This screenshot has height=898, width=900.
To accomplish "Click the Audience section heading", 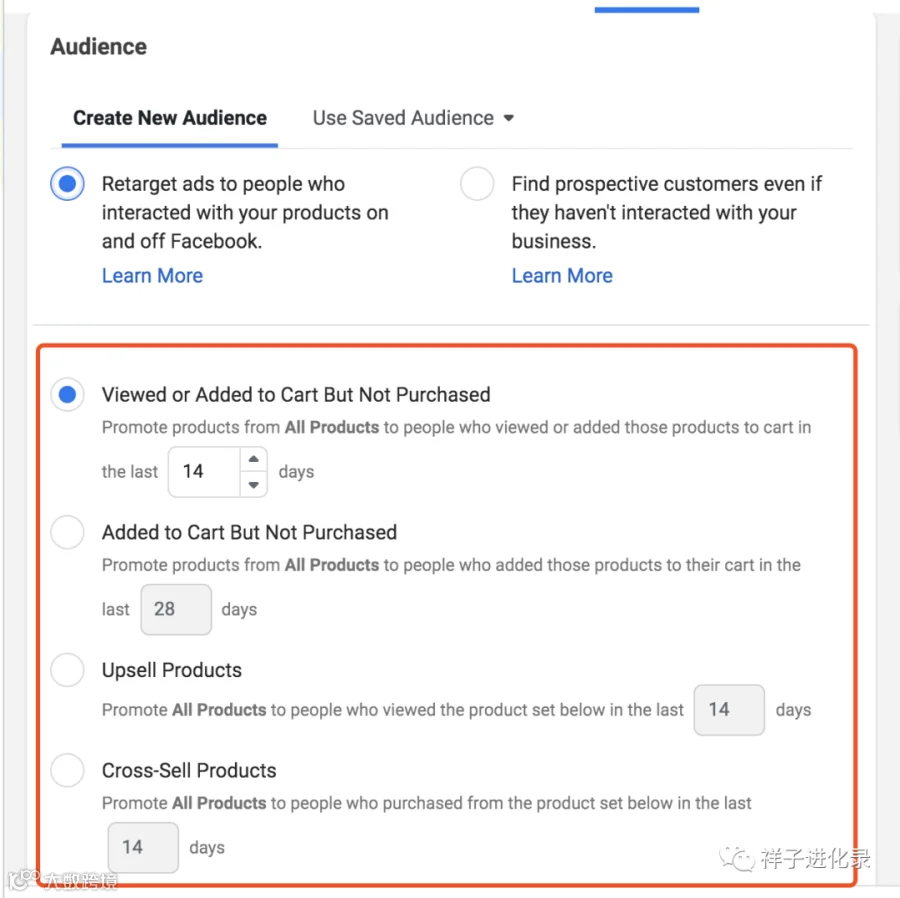I will click(x=99, y=47).
